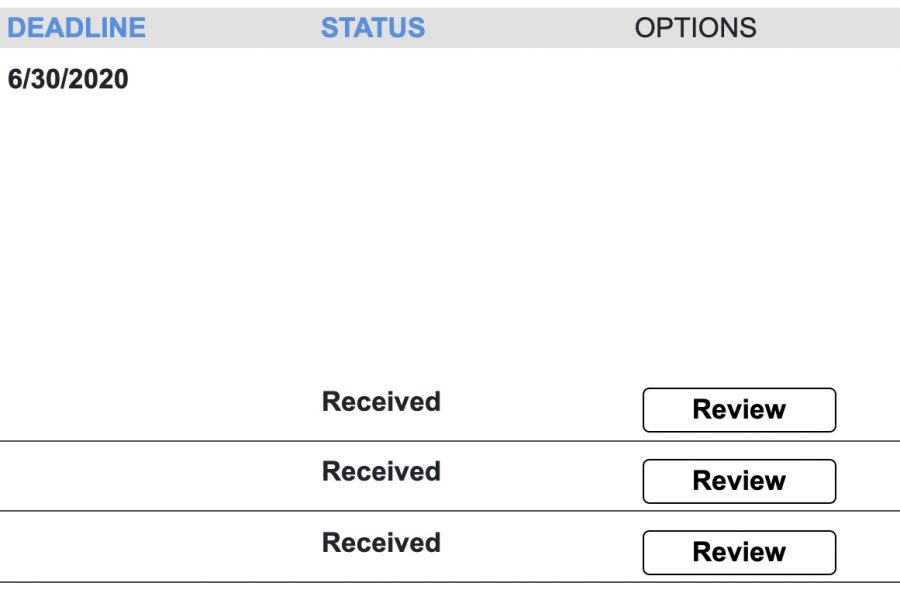Open review for the topmost received item
900x600 pixels.
pyautogui.click(x=739, y=410)
